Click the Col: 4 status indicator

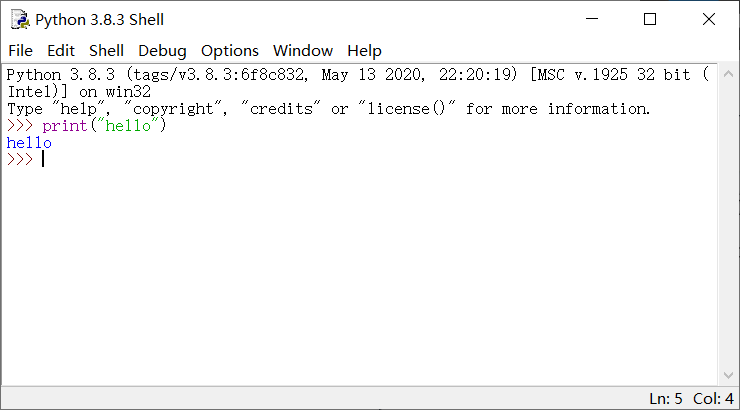coord(713,399)
